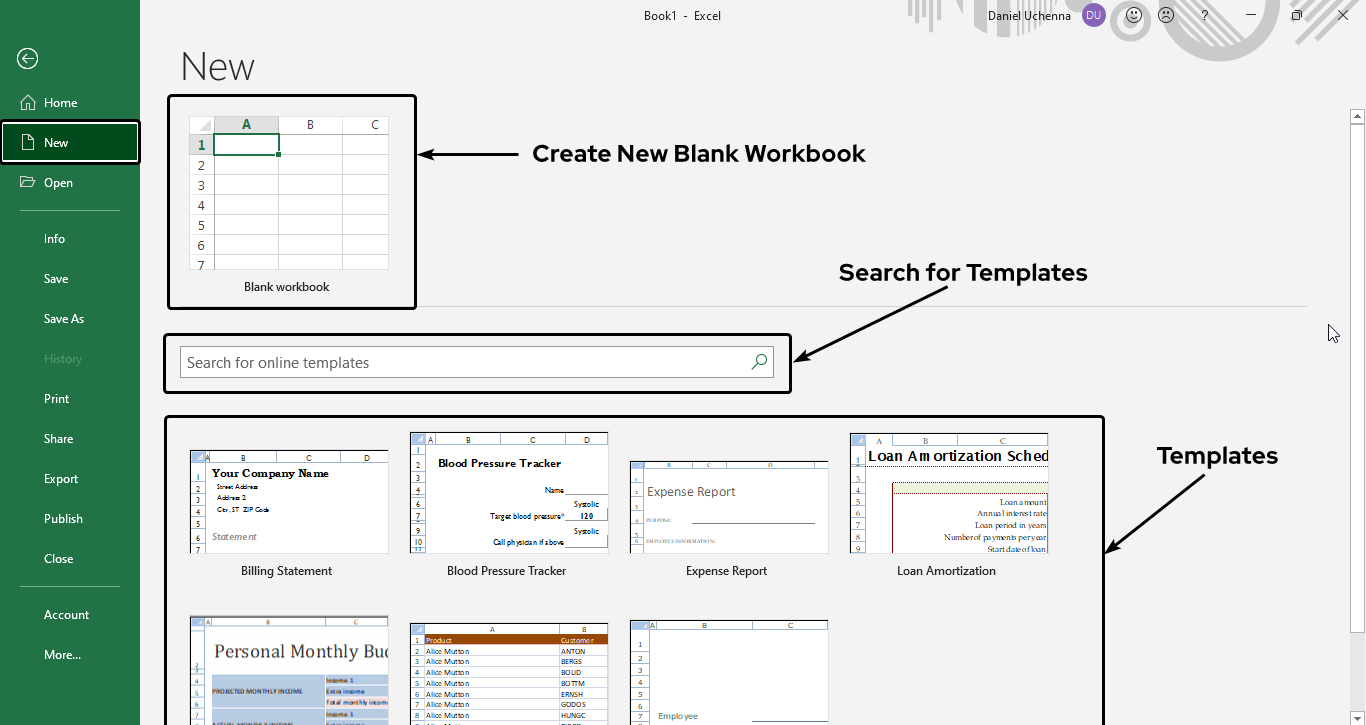Screen dimensions: 1366x725
Task: Click the DU account avatar
Action: (1093, 15)
